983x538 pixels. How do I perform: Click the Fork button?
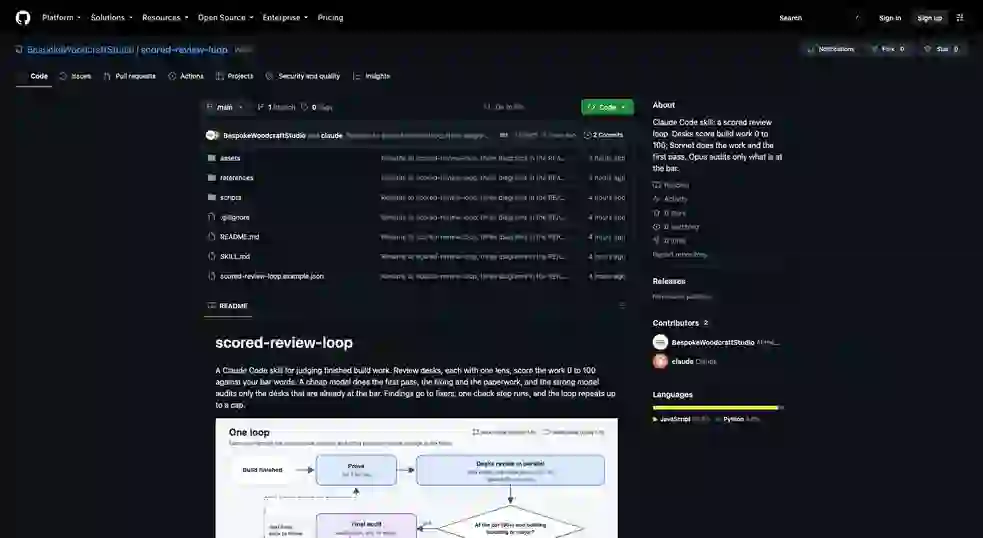[888, 49]
